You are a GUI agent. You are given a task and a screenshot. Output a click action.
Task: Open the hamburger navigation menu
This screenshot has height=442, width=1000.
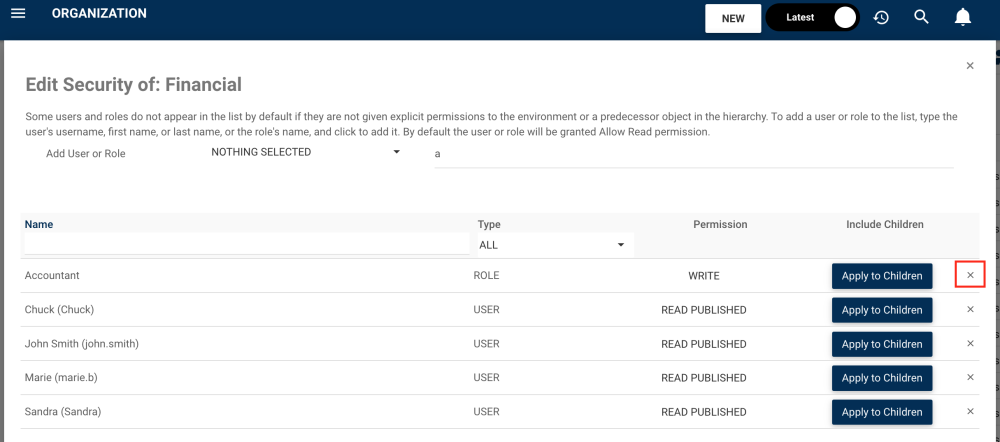pyautogui.click(x=17, y=15)
